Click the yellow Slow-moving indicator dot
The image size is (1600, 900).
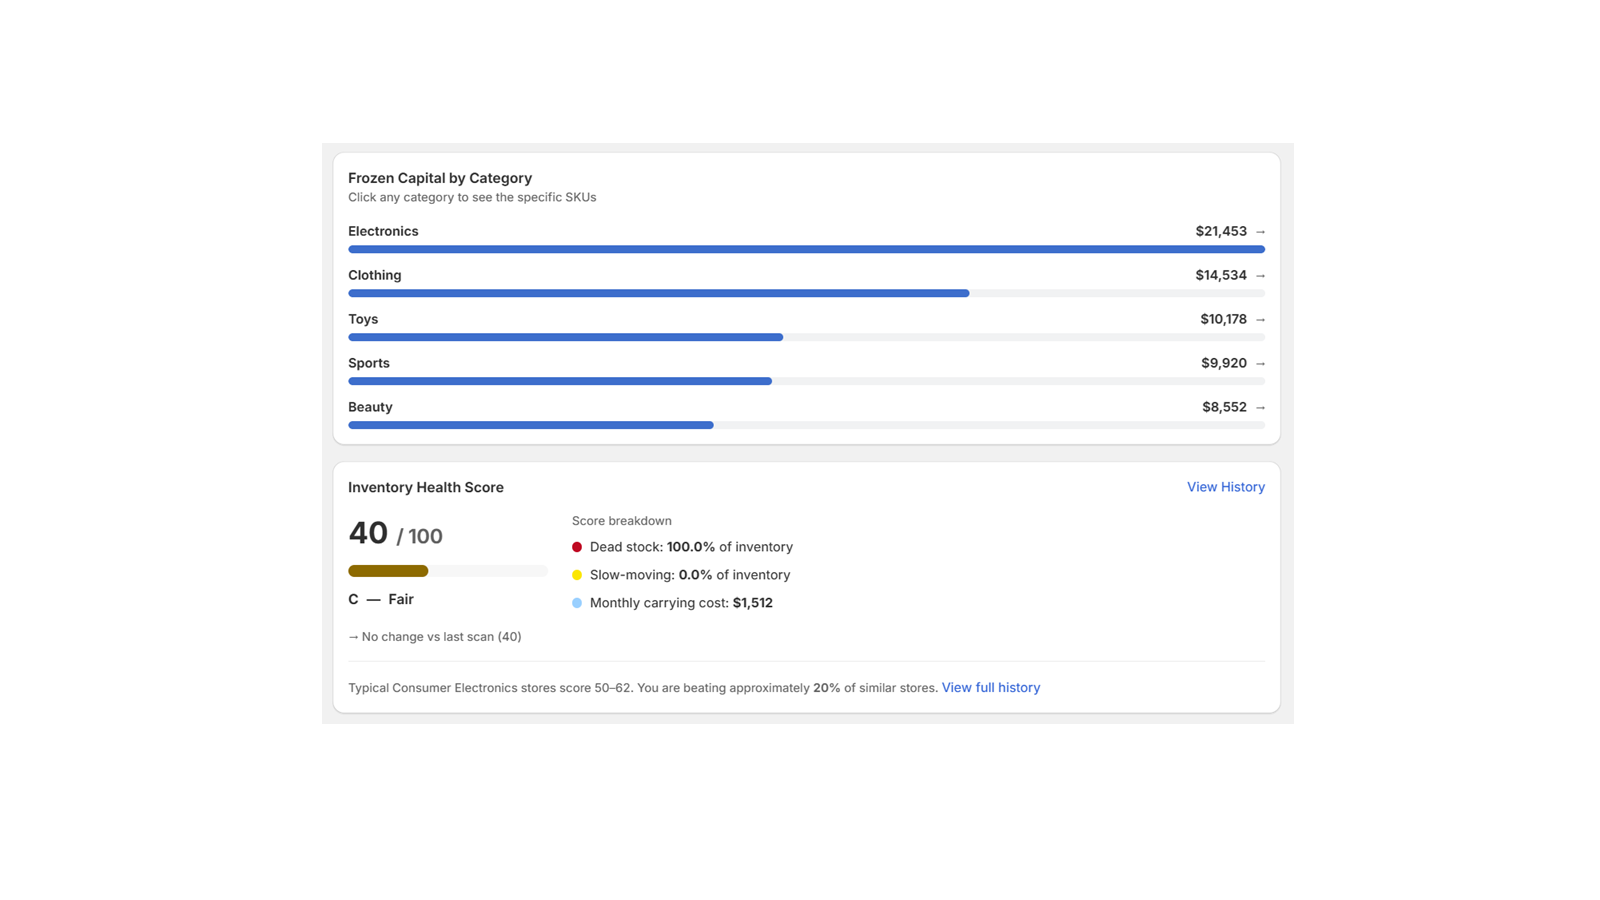pos(577,575)
